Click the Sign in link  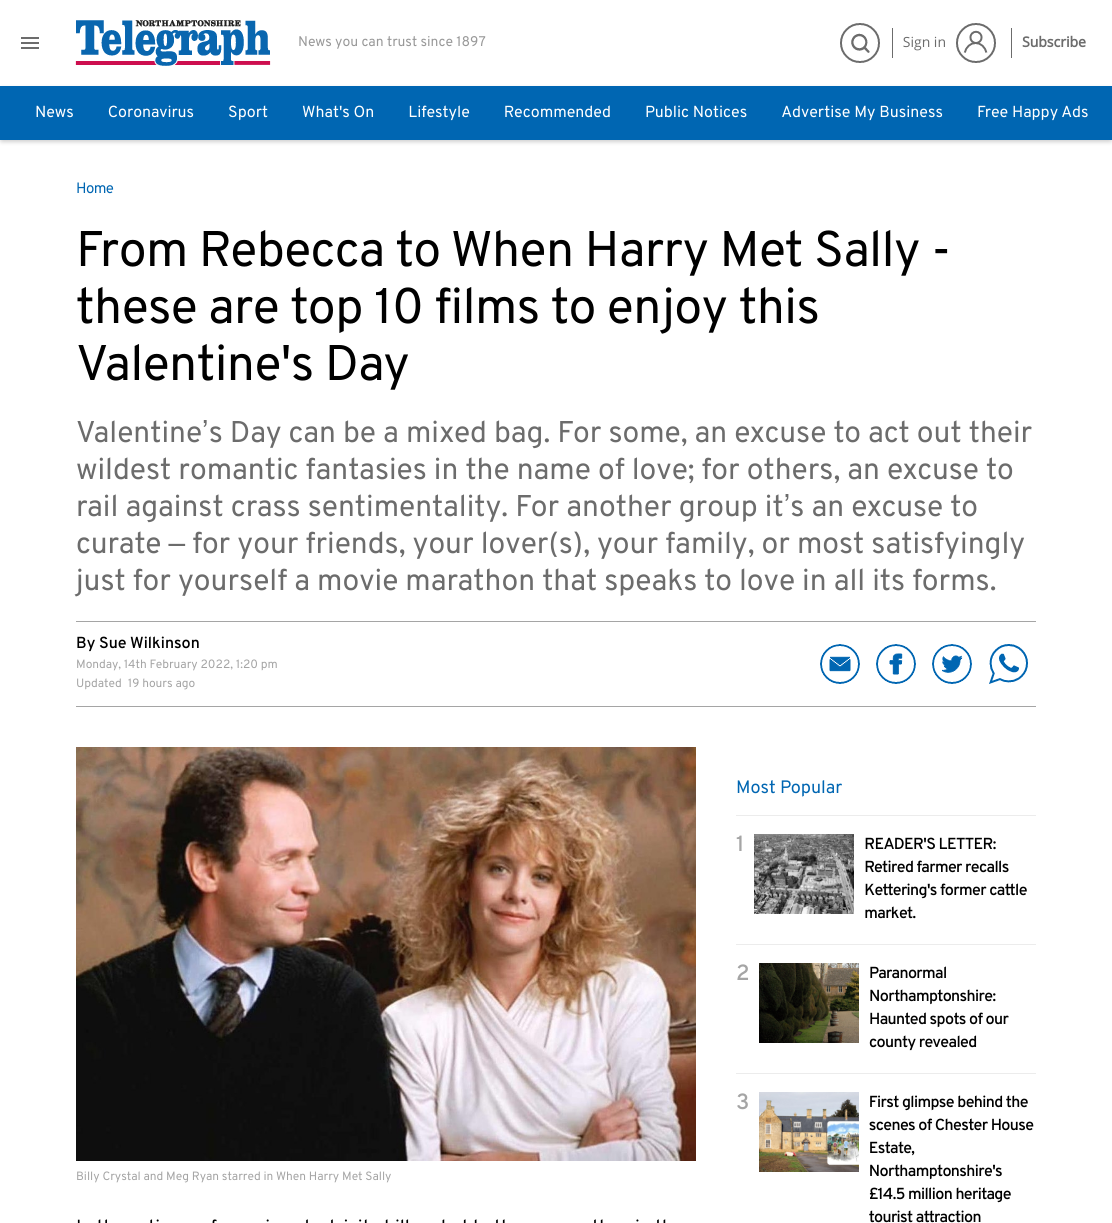(x=924, y=42)
